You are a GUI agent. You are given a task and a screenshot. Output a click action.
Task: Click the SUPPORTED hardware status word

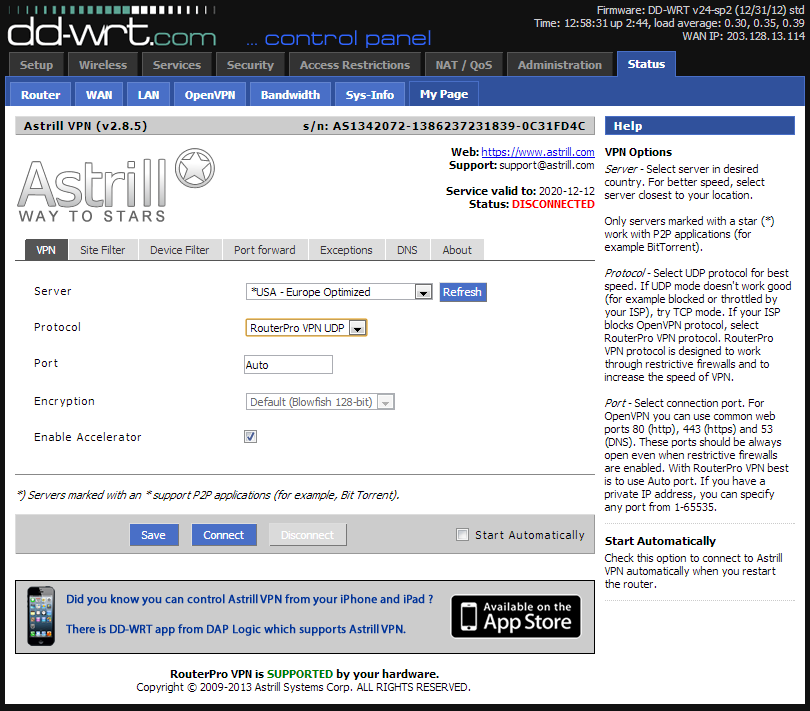coord(300,674)
